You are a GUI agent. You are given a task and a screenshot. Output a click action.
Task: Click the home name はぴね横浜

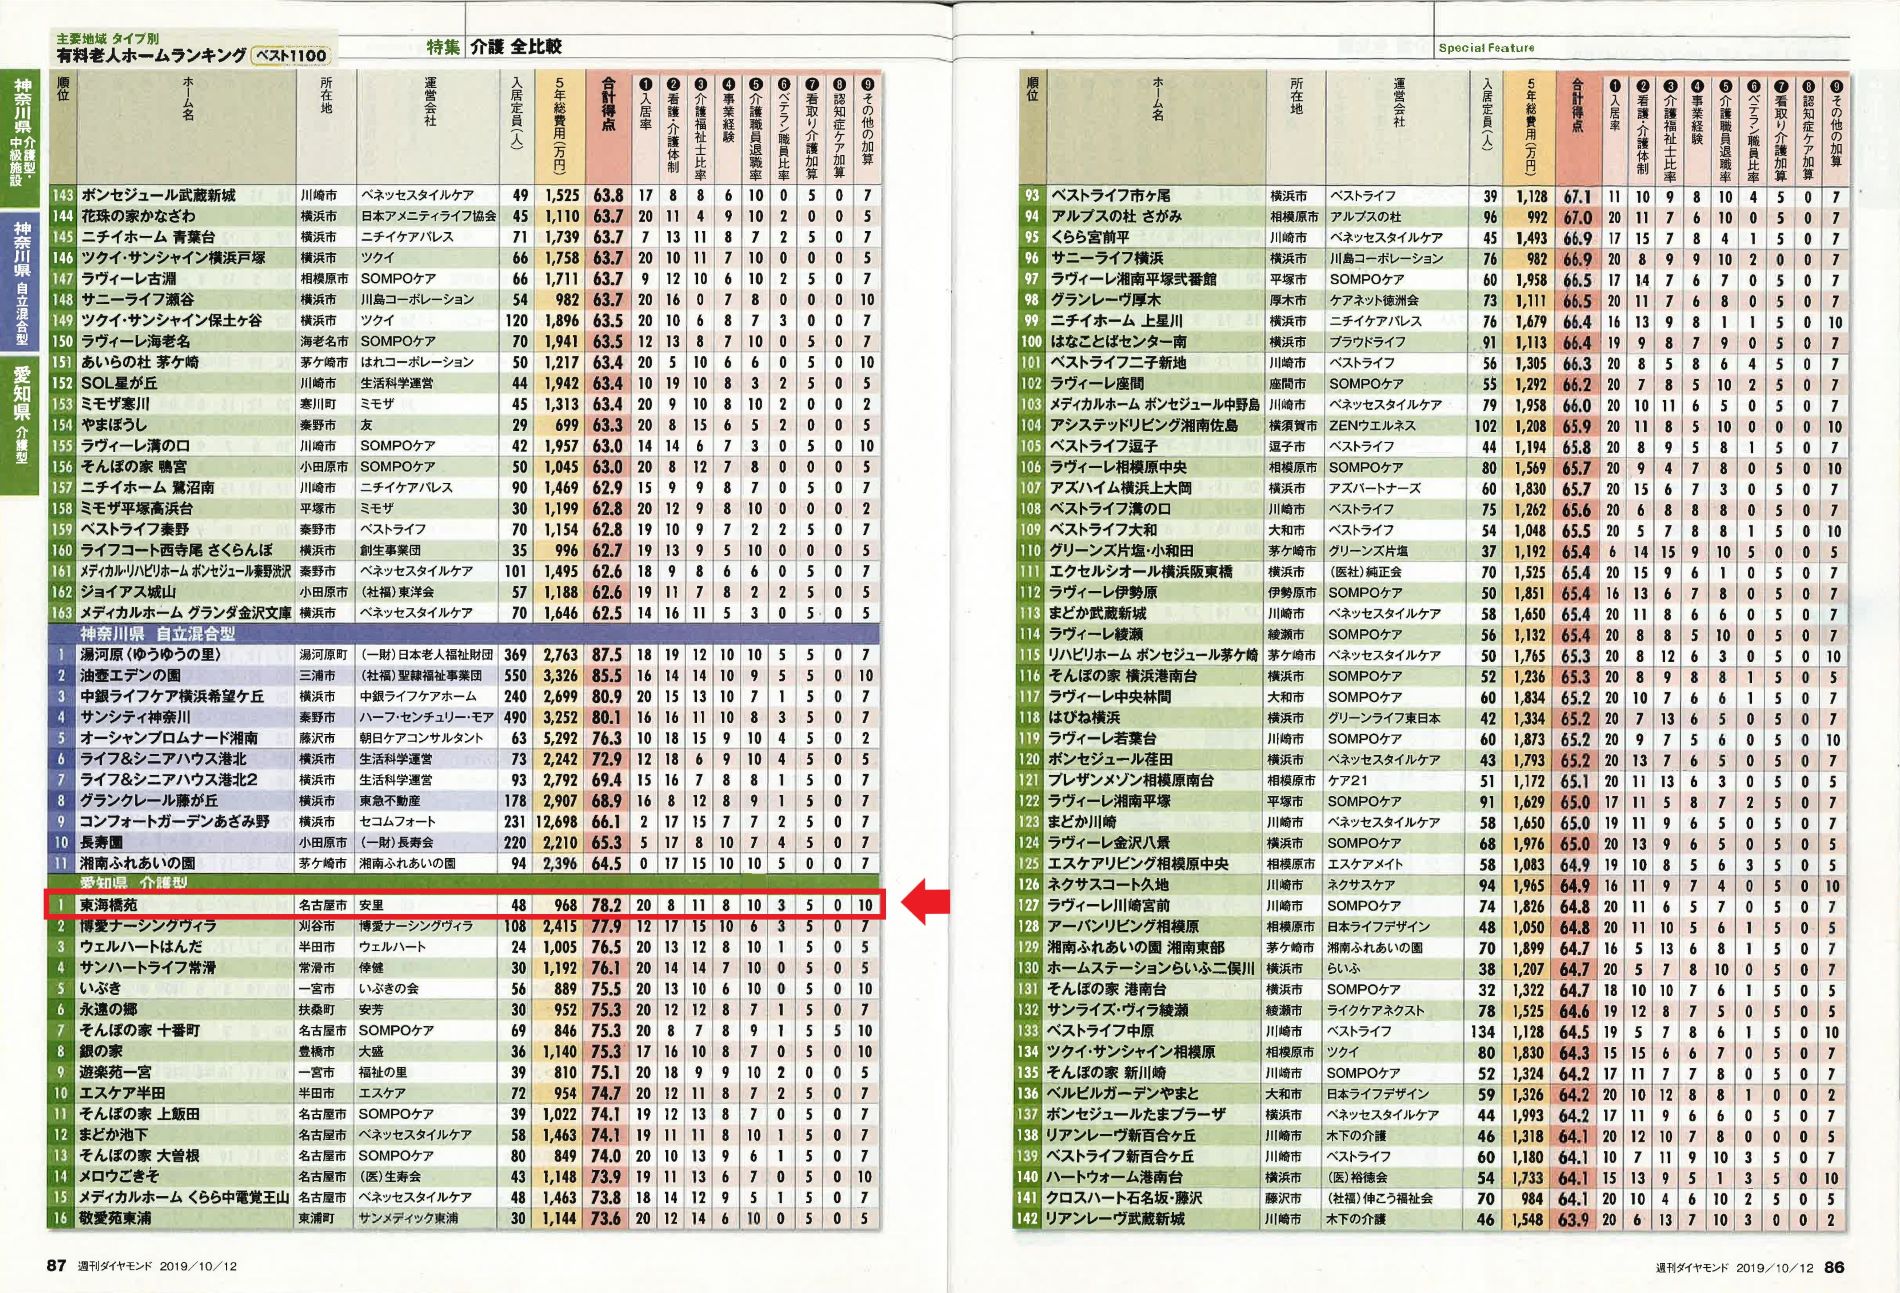[x=1085, y=717]
